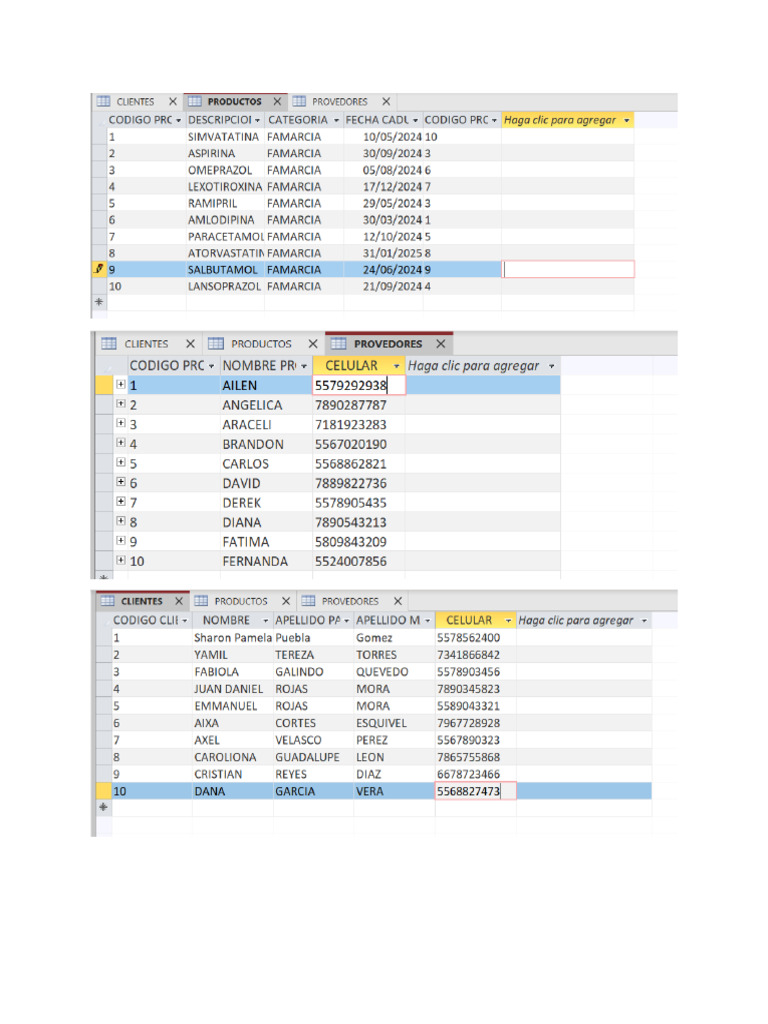Expand subdatasheet for FERNANDA row
This screenshot has height=1024, width=768.
121,560
